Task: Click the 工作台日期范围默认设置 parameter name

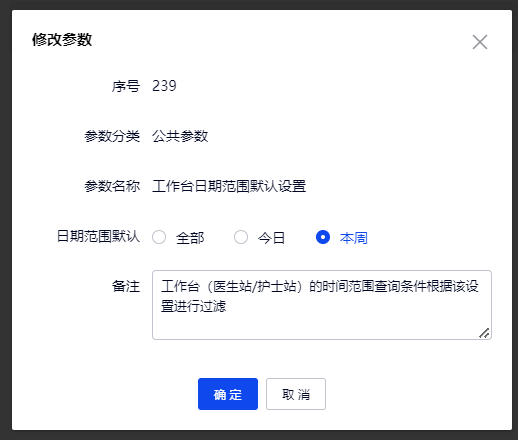Action: (229, 186)
